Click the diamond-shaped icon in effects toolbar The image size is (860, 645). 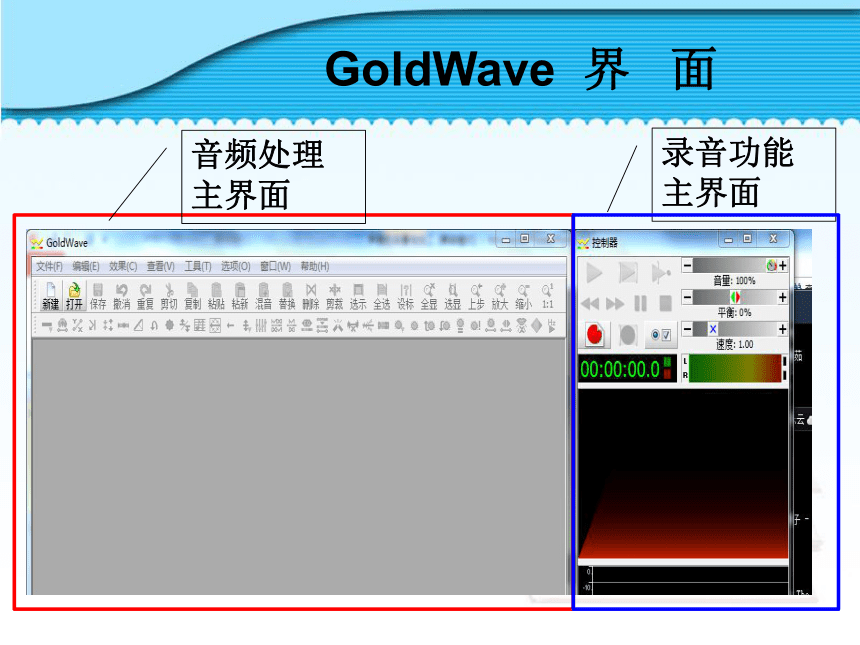tap(537, 326)
